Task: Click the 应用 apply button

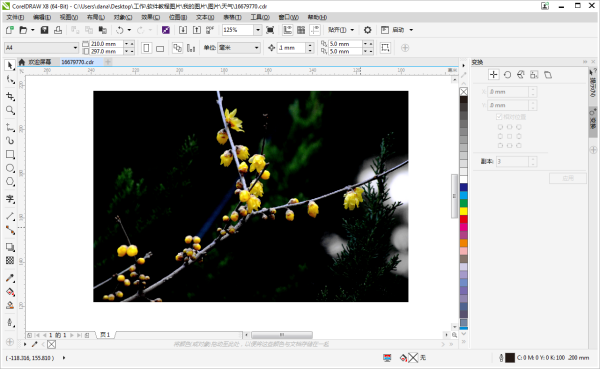Action: (x=568, y=178)
